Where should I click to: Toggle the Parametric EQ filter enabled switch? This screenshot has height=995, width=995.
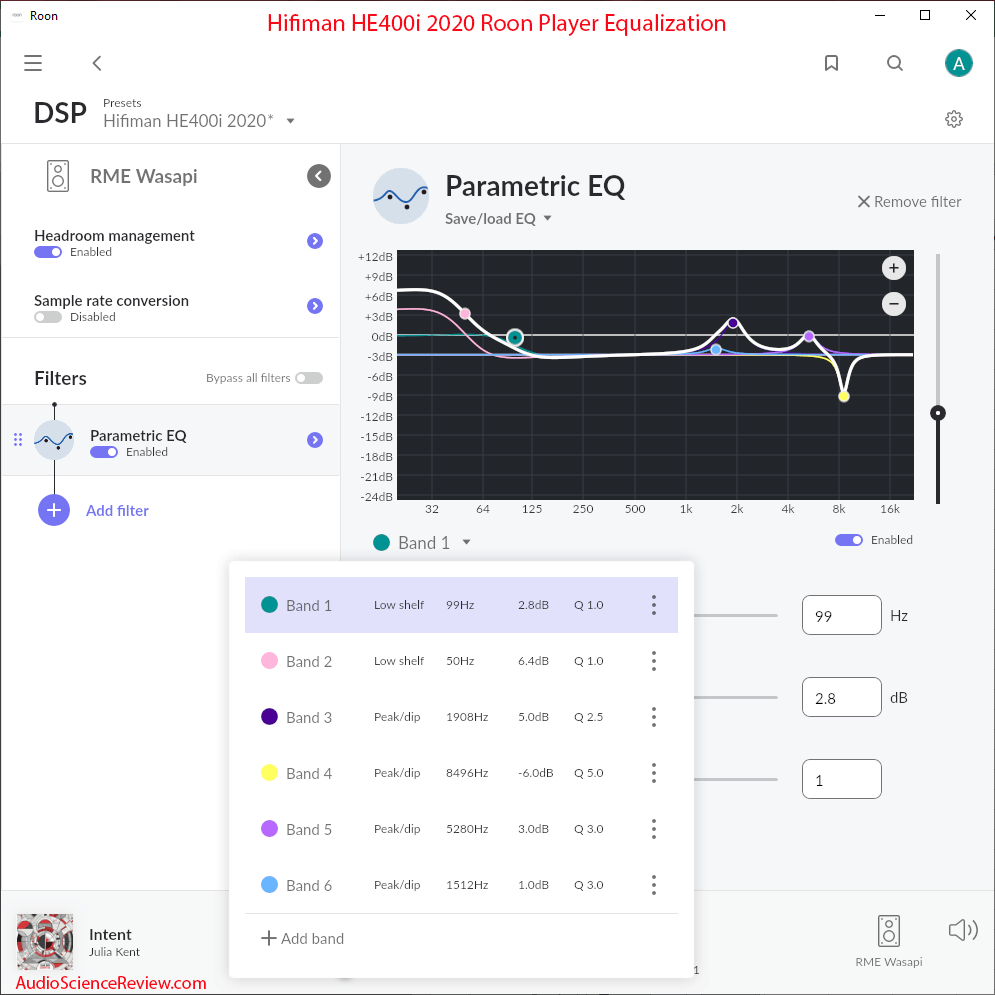pyautogui.click(x=103, y=452)
